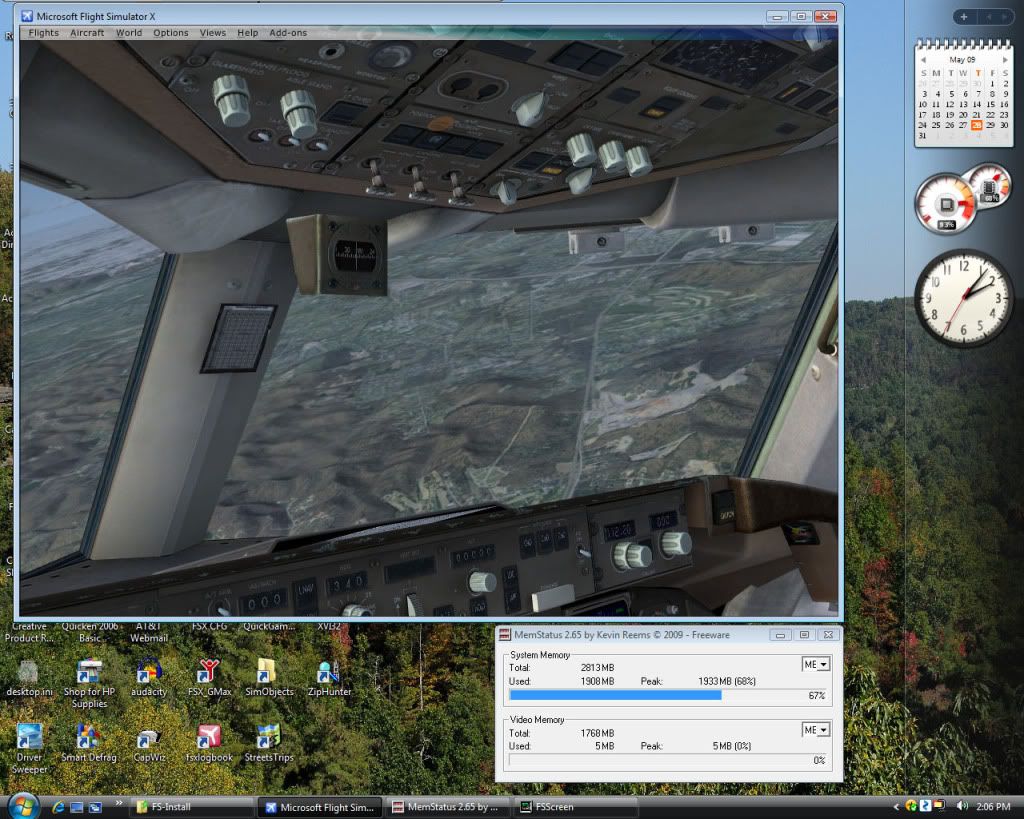Go to previous month in calendar gadget
The width and height of the screenshot is (1024, 819).
pyautogui.click(x=923, y=59)
